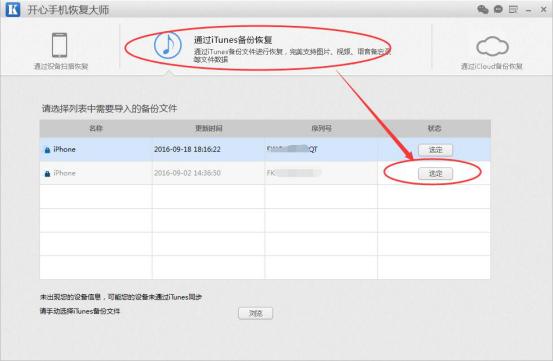Image resolution: width=553 pixels, height=361 pixels.
Task: Select the 2016-09-02 backup via 选定 button
Action: [435, 173]
